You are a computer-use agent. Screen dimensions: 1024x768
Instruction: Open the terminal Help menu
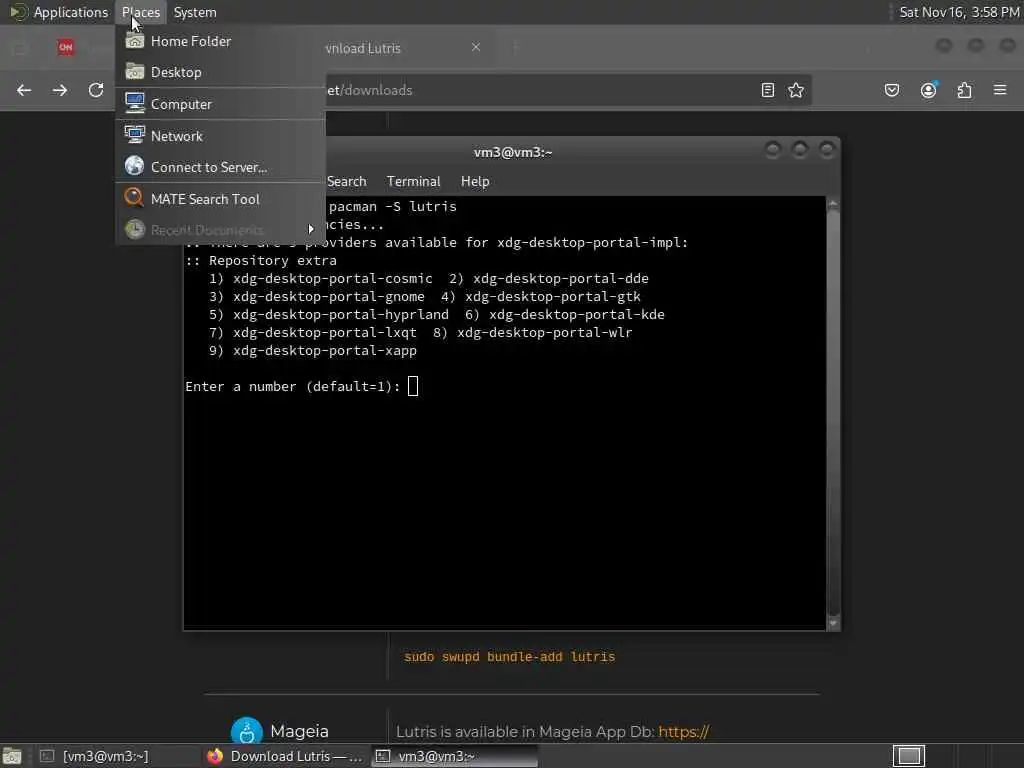tap(475, 182)
